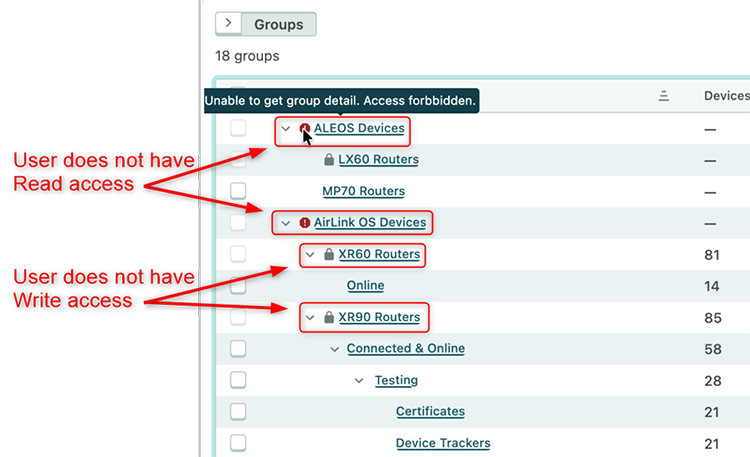Click the lock icon next to LX60 Routers
750x457 pixels.
[x=329, y=160]
